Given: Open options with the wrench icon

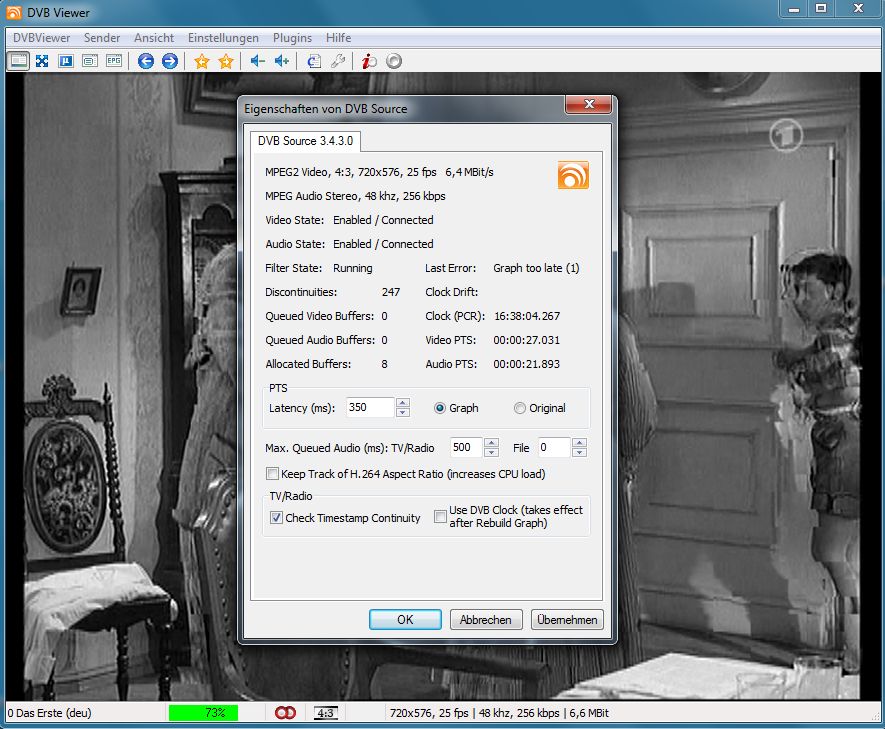Looking at the screenshot, I should (338, 60).
